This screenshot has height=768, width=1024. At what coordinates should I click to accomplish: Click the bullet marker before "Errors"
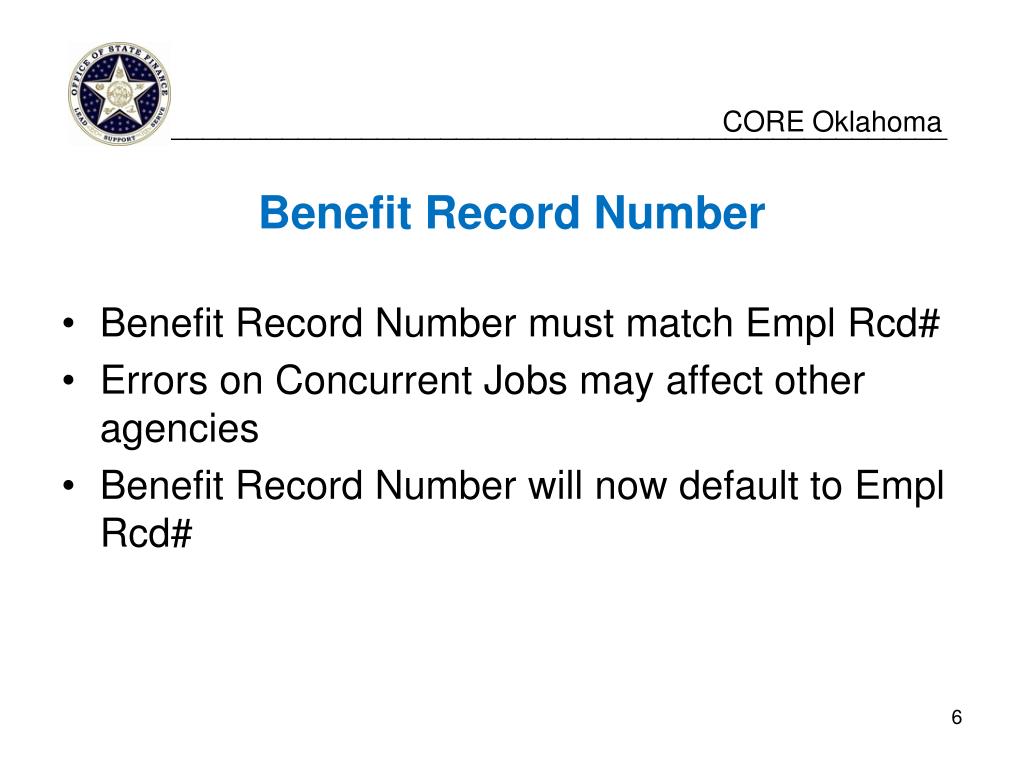[x=69, y=381]
